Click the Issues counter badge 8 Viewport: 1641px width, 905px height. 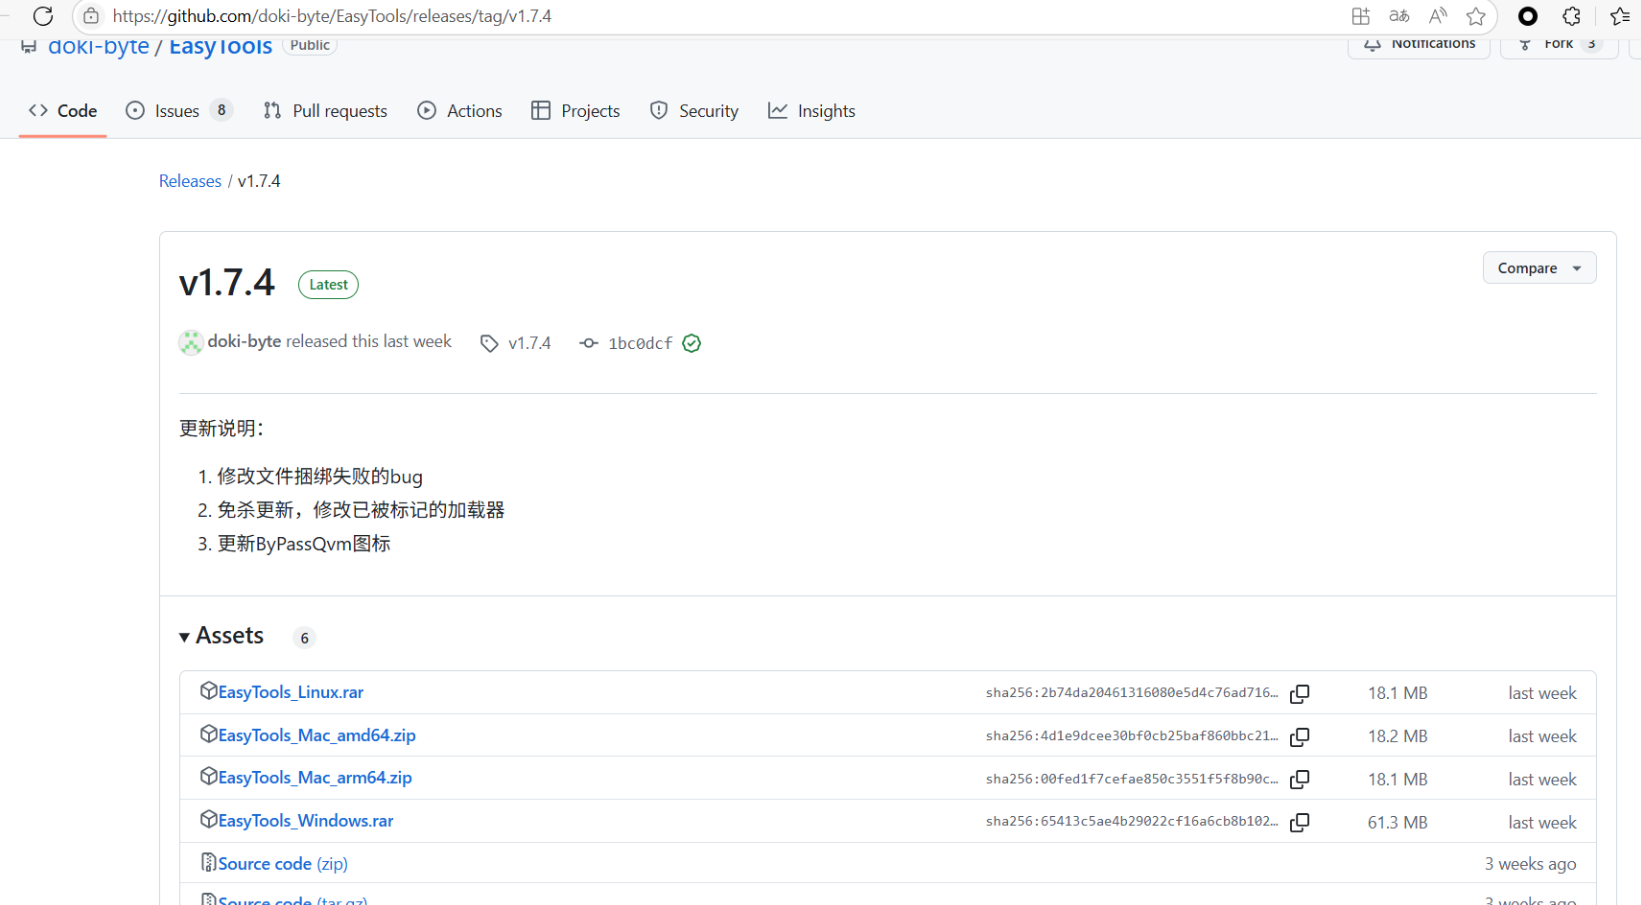tap(221, 110)
